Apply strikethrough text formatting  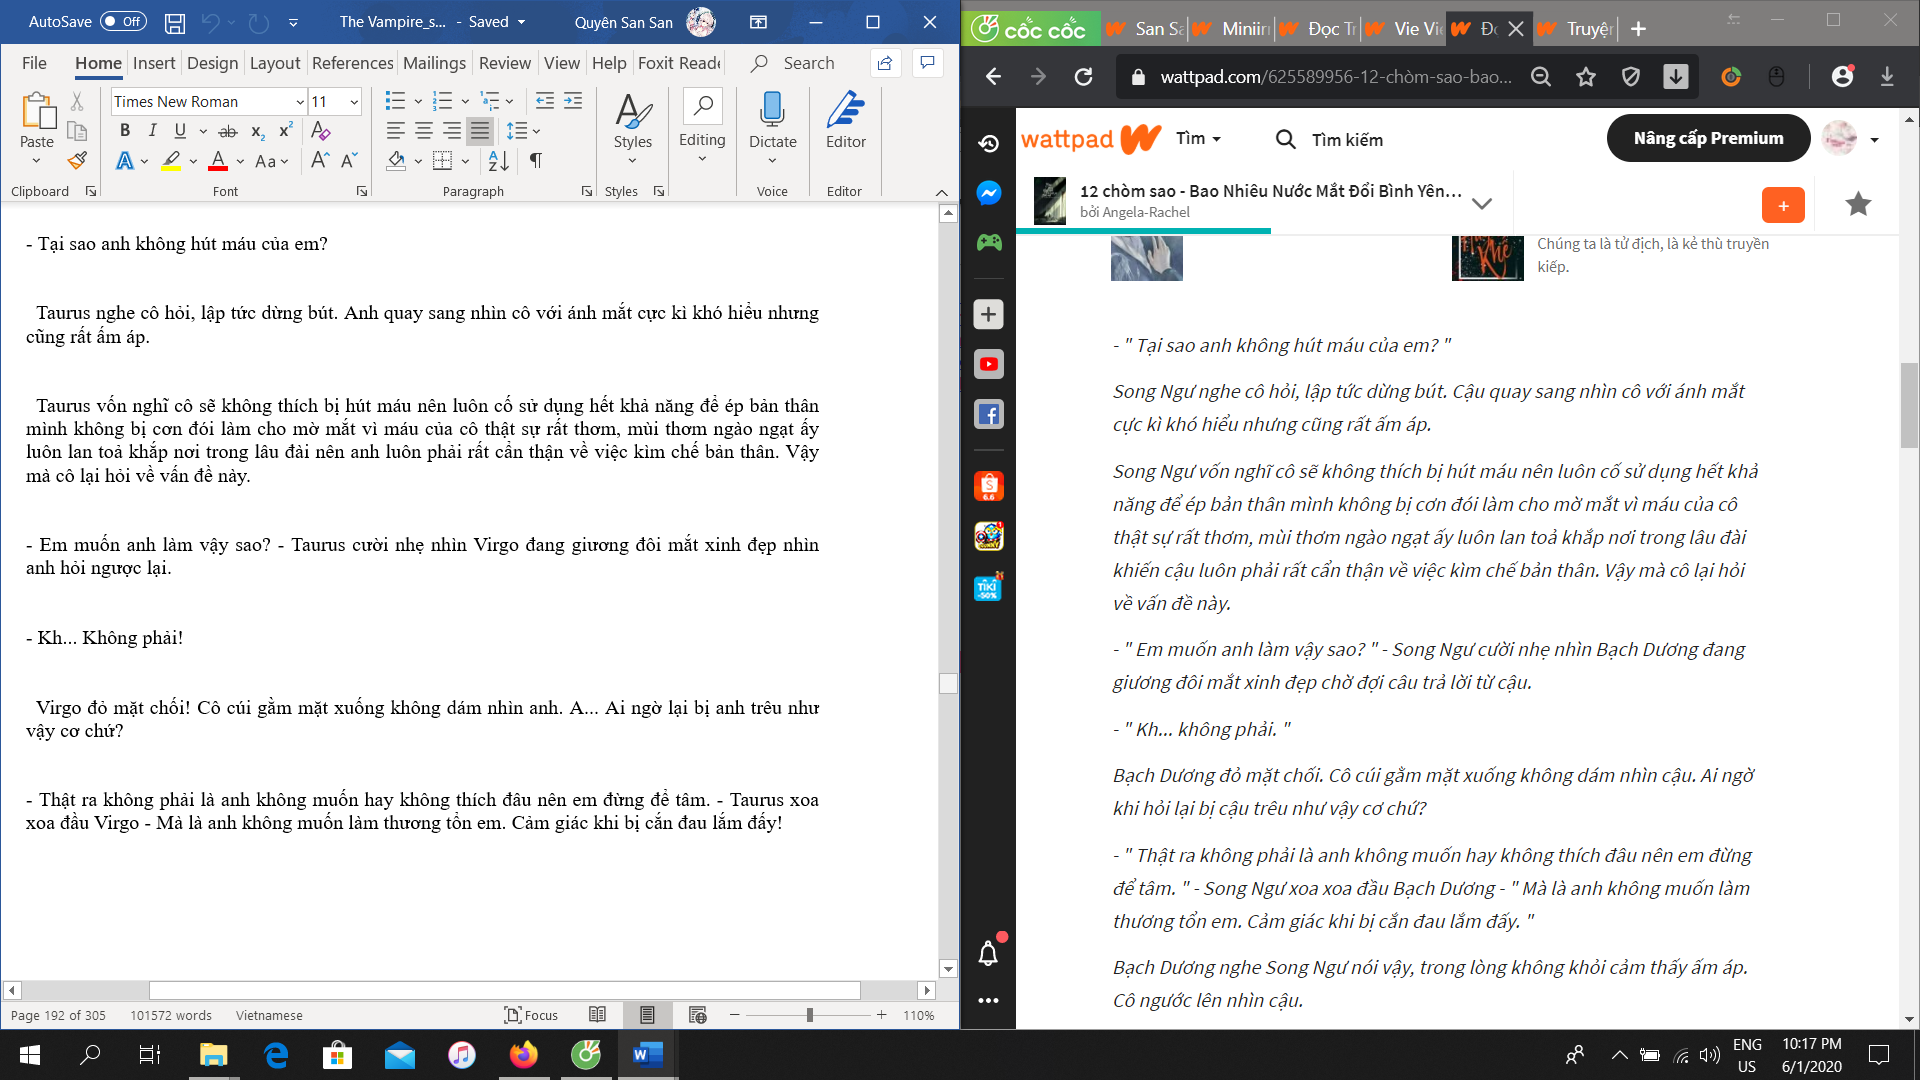coord(228,131)
